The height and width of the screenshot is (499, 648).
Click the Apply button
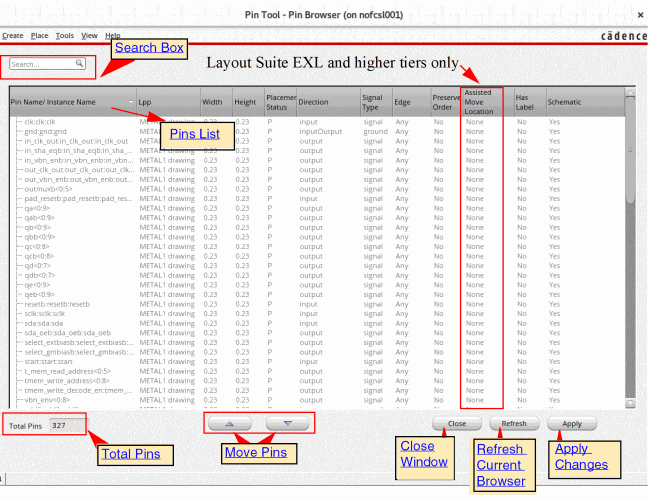572,423
